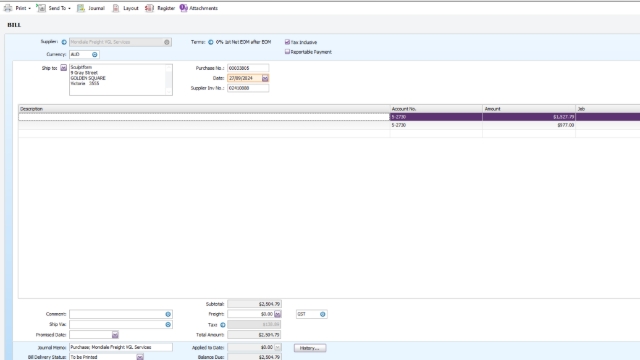Click the Total Amount value field
The width and height of the screenshot is (640, 360).
(x=254, y=335)
